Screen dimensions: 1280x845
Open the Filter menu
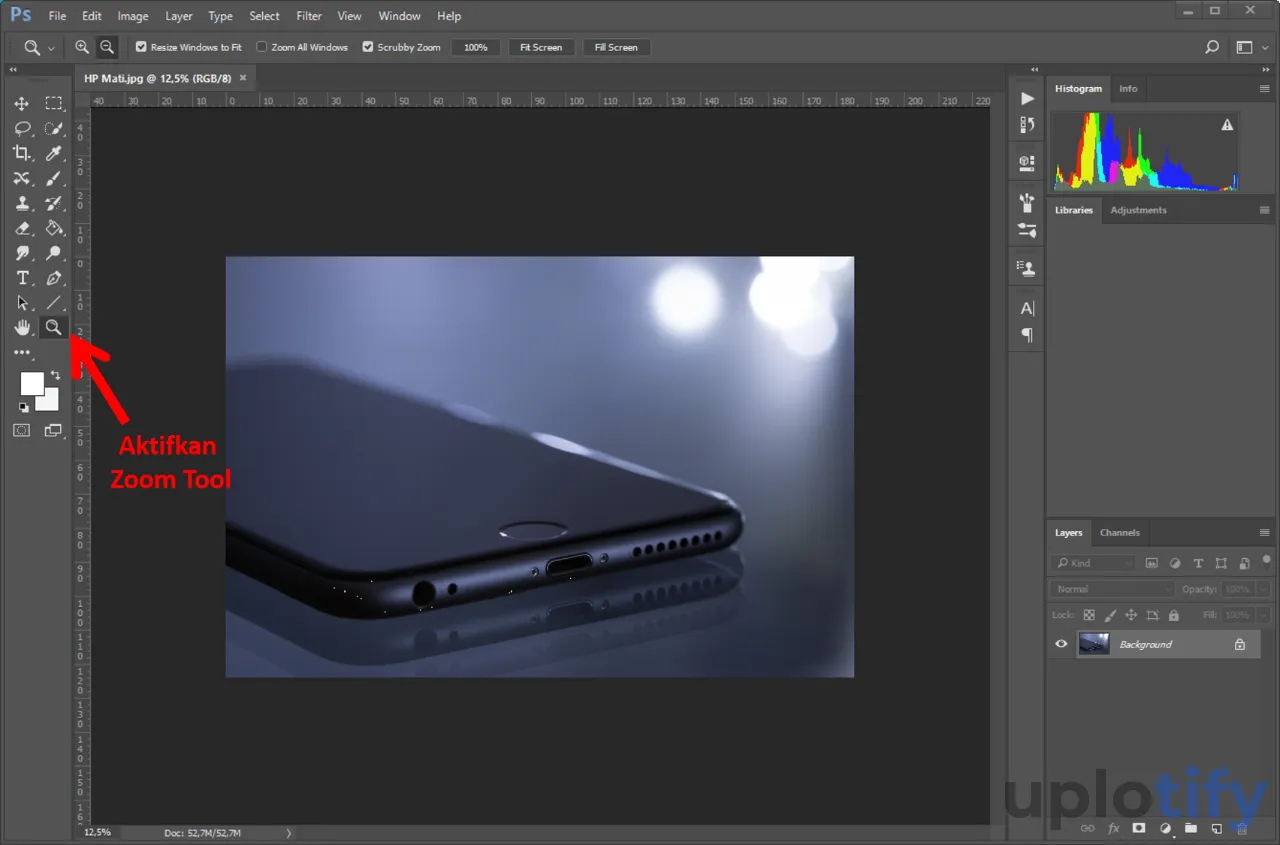point(309,16)
